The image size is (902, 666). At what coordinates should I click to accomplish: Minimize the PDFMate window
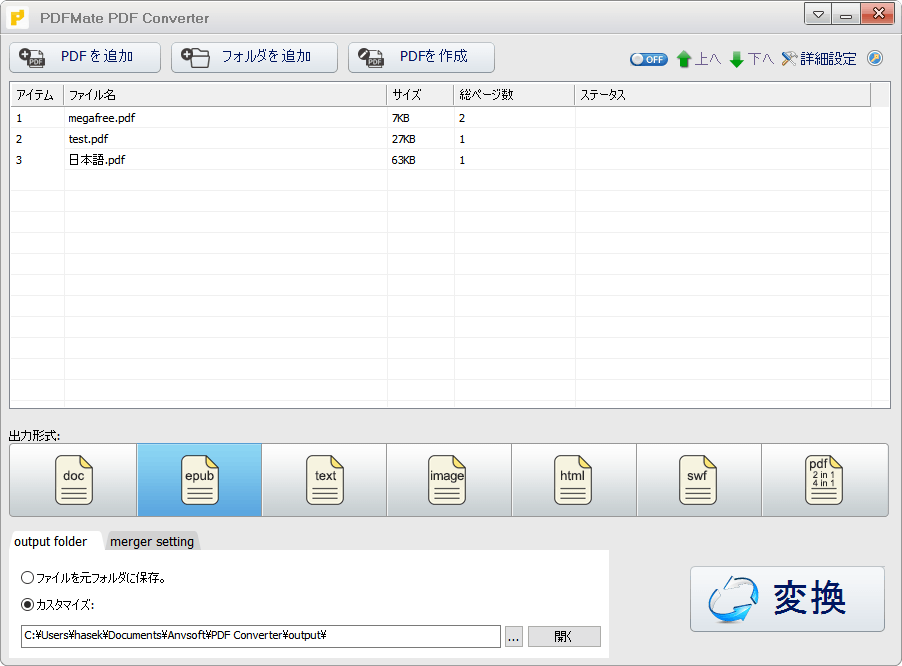[x=846, y=14]
